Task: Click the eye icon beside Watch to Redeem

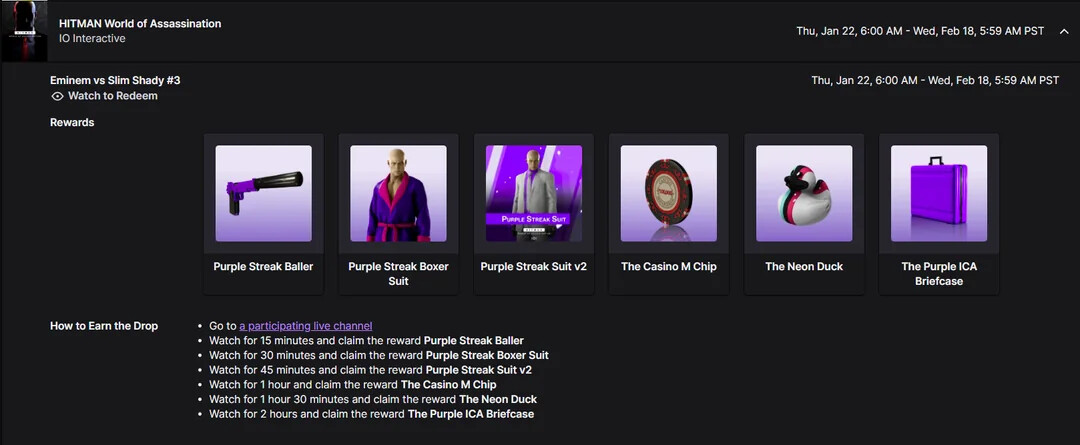Action: 57,96
